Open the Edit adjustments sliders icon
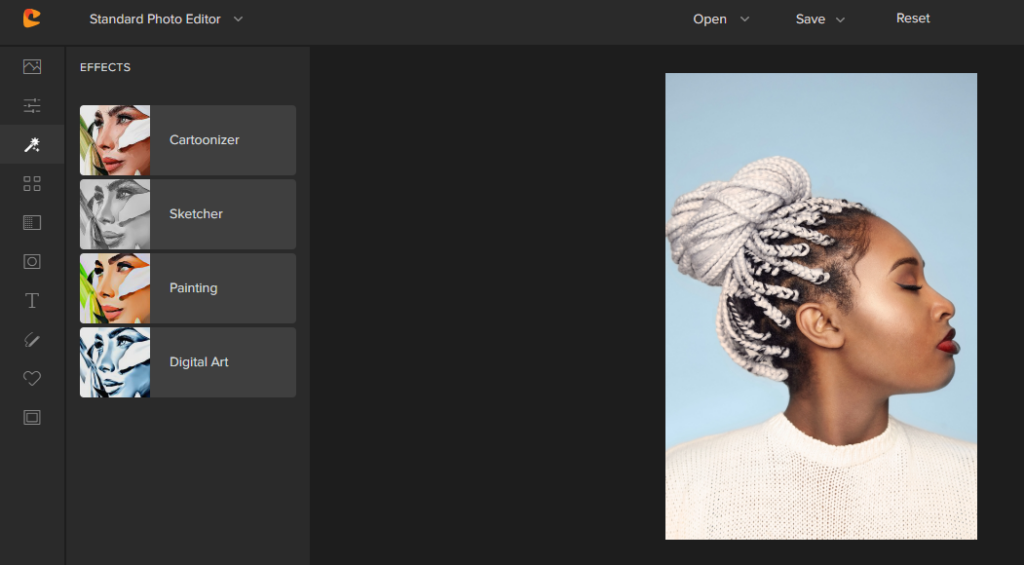Screen dimensions: 1024x565 click(x=32, y=105)
